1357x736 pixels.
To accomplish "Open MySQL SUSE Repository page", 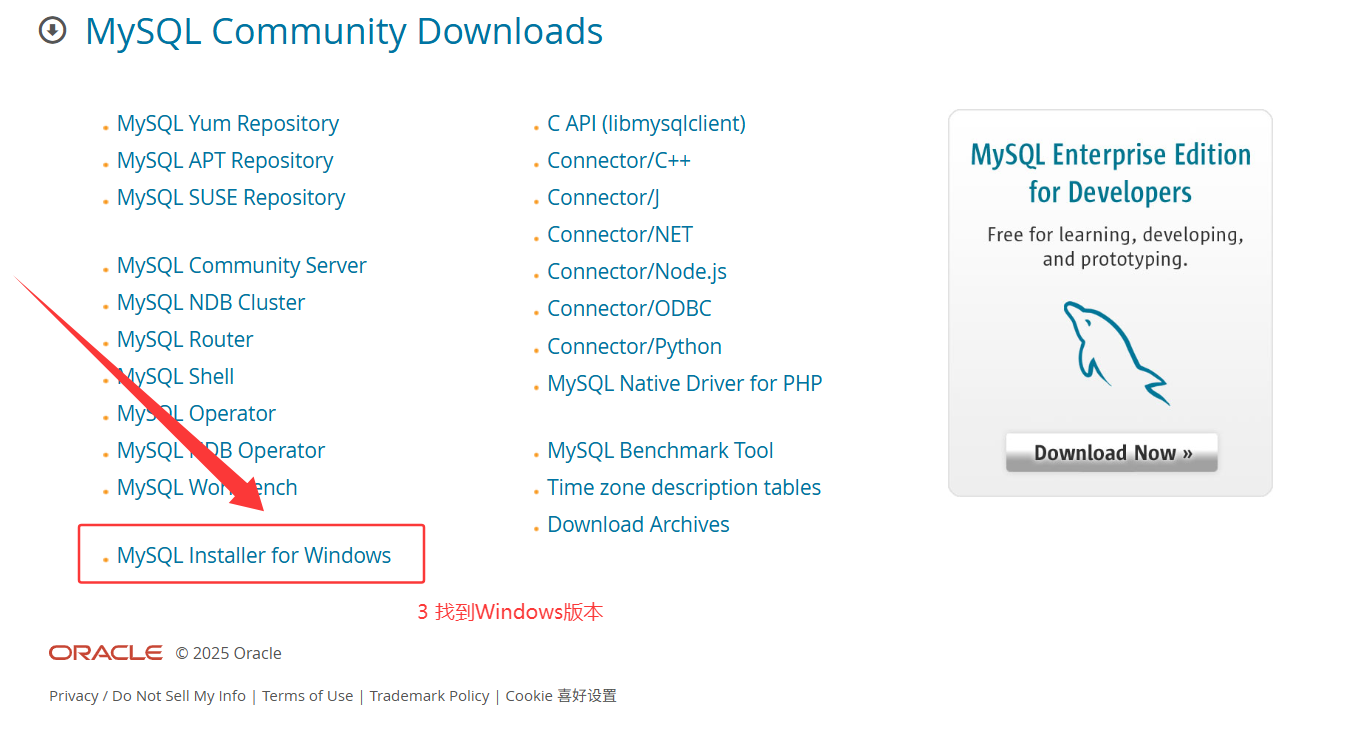I will click(x=230, y=197).
